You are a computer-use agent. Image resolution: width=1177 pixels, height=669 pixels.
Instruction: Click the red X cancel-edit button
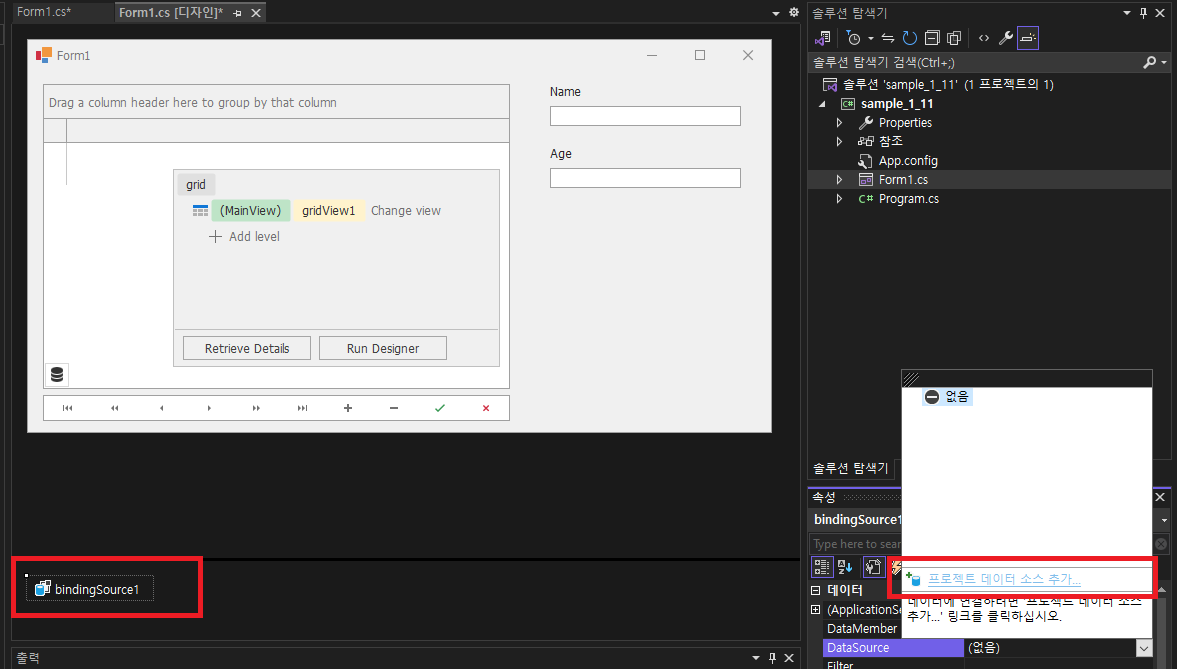tap(486, 408)
